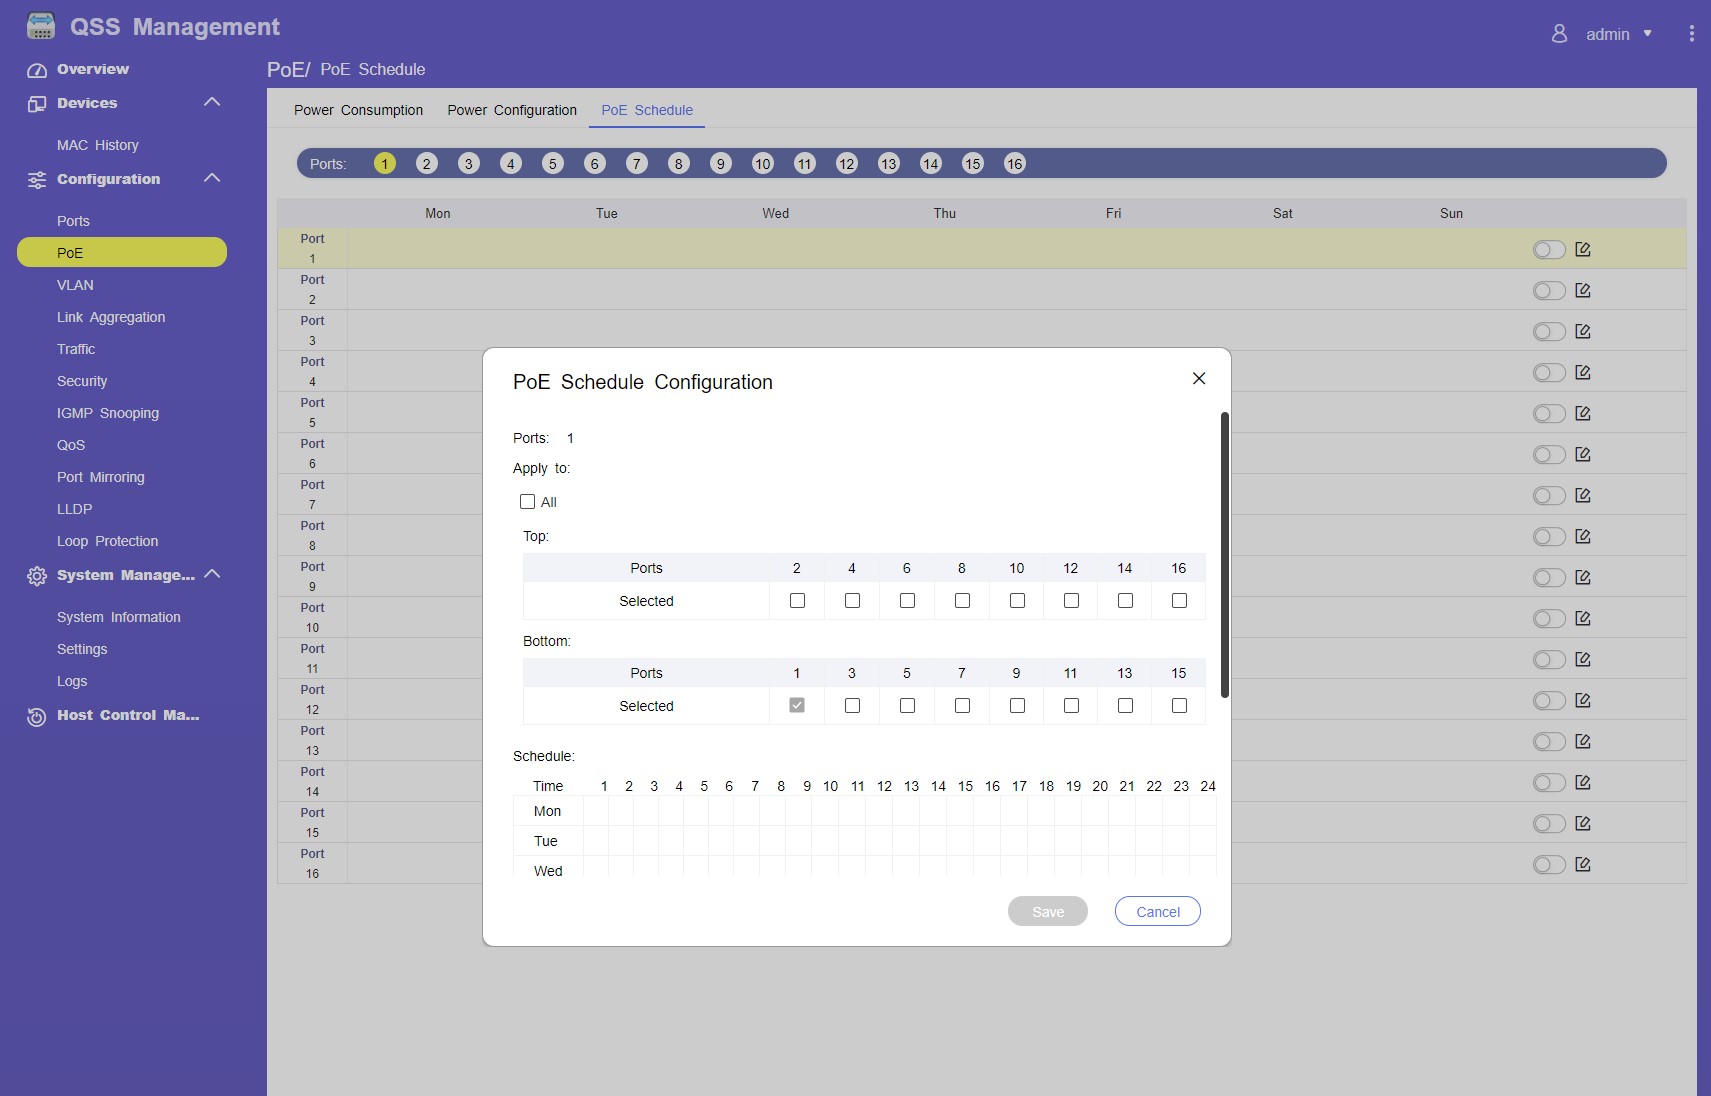Screen dimensions: 1711x1096
Task: Click the Overview gauge icon in sidebar
Action: (x=37, y=70)
